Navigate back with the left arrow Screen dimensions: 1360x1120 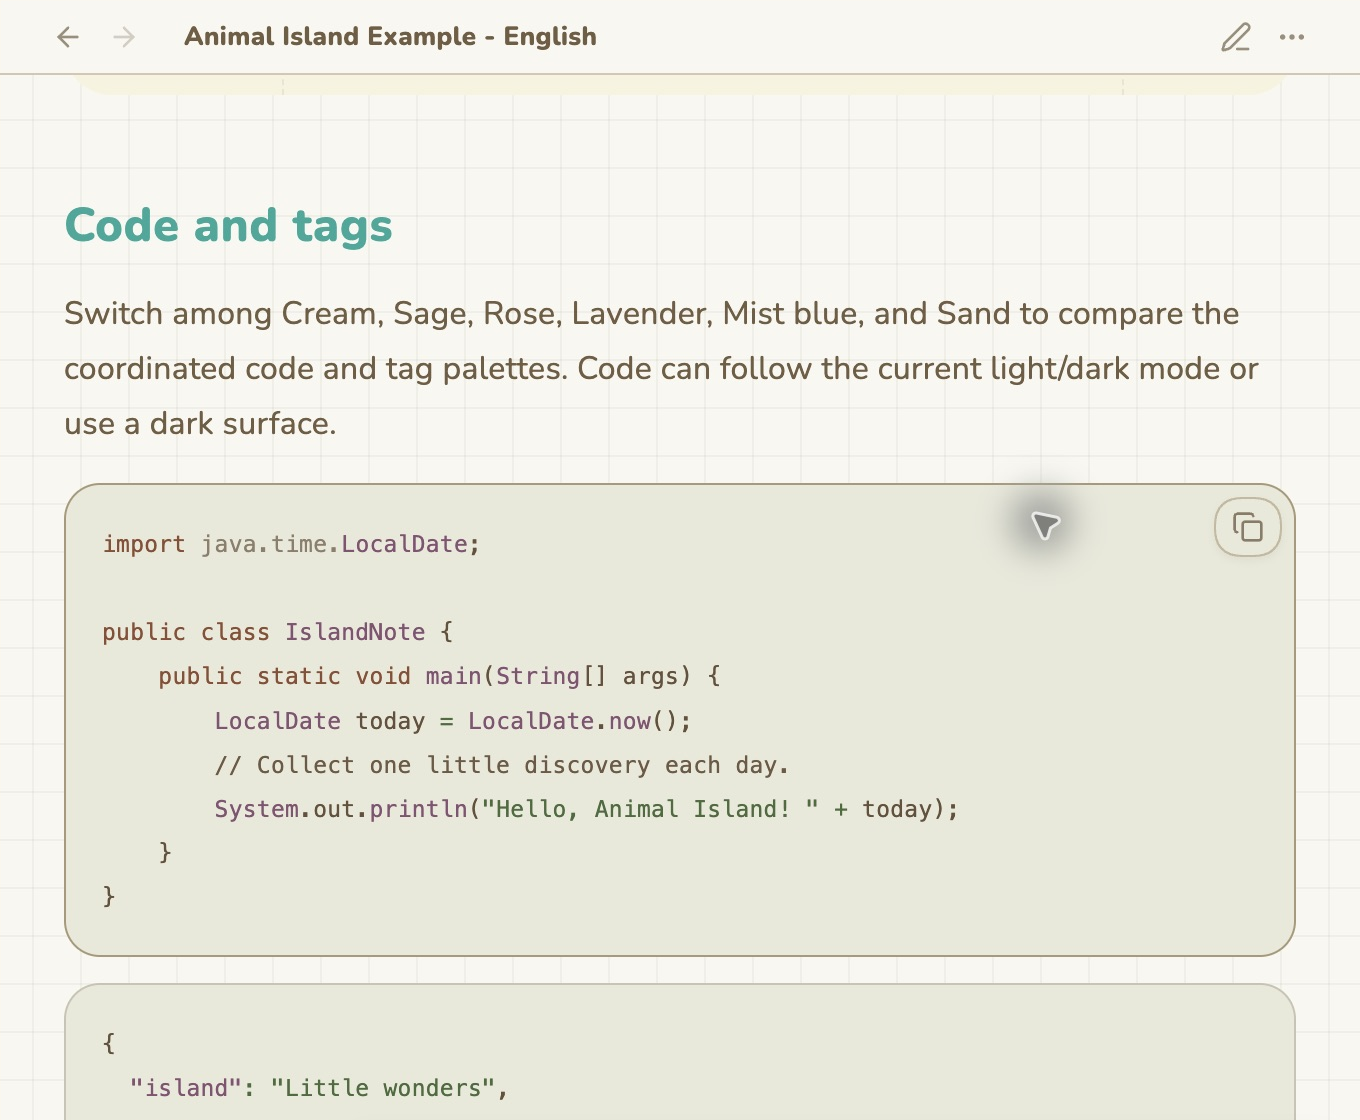[68, 37]
